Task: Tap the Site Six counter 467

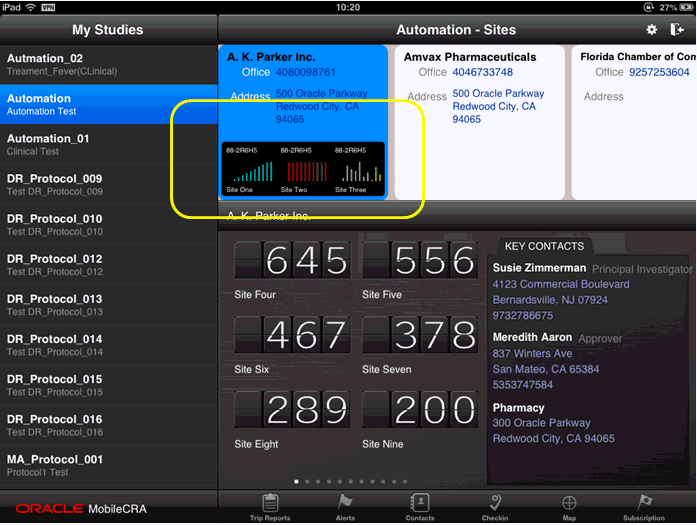Action: (292, 335)
